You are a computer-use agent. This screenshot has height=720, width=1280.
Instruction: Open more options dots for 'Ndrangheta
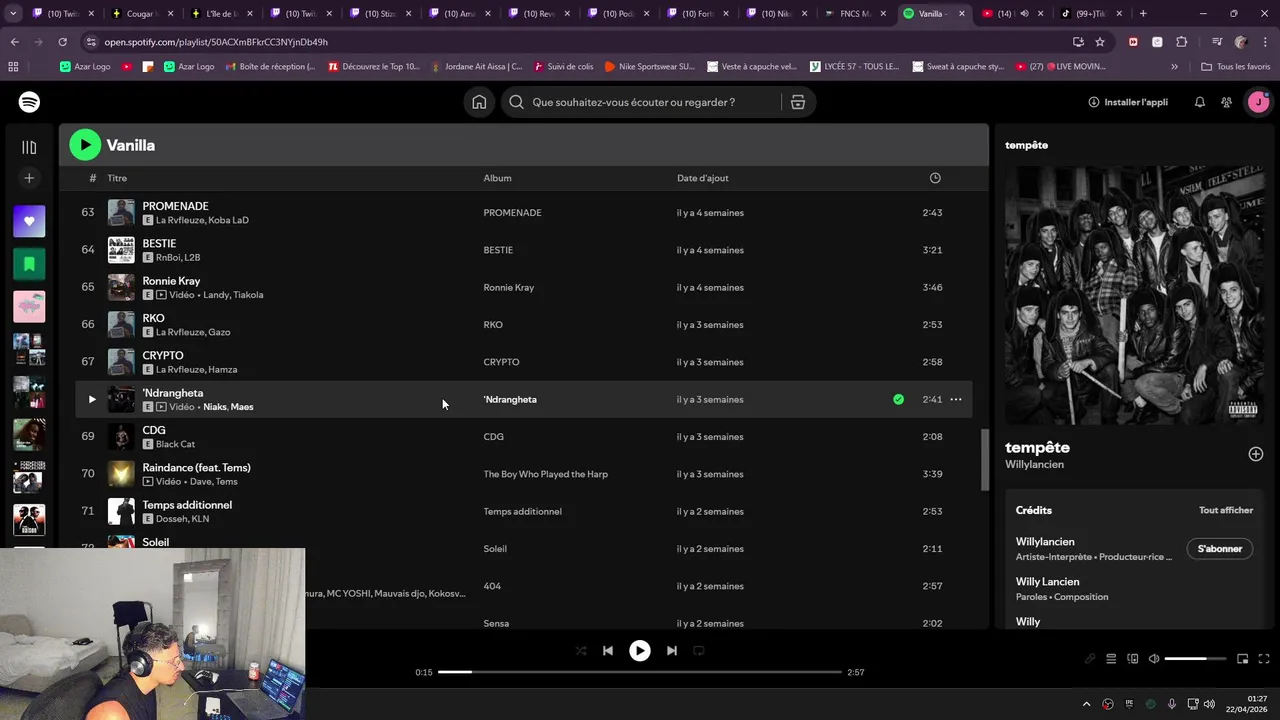coord(956,399)
